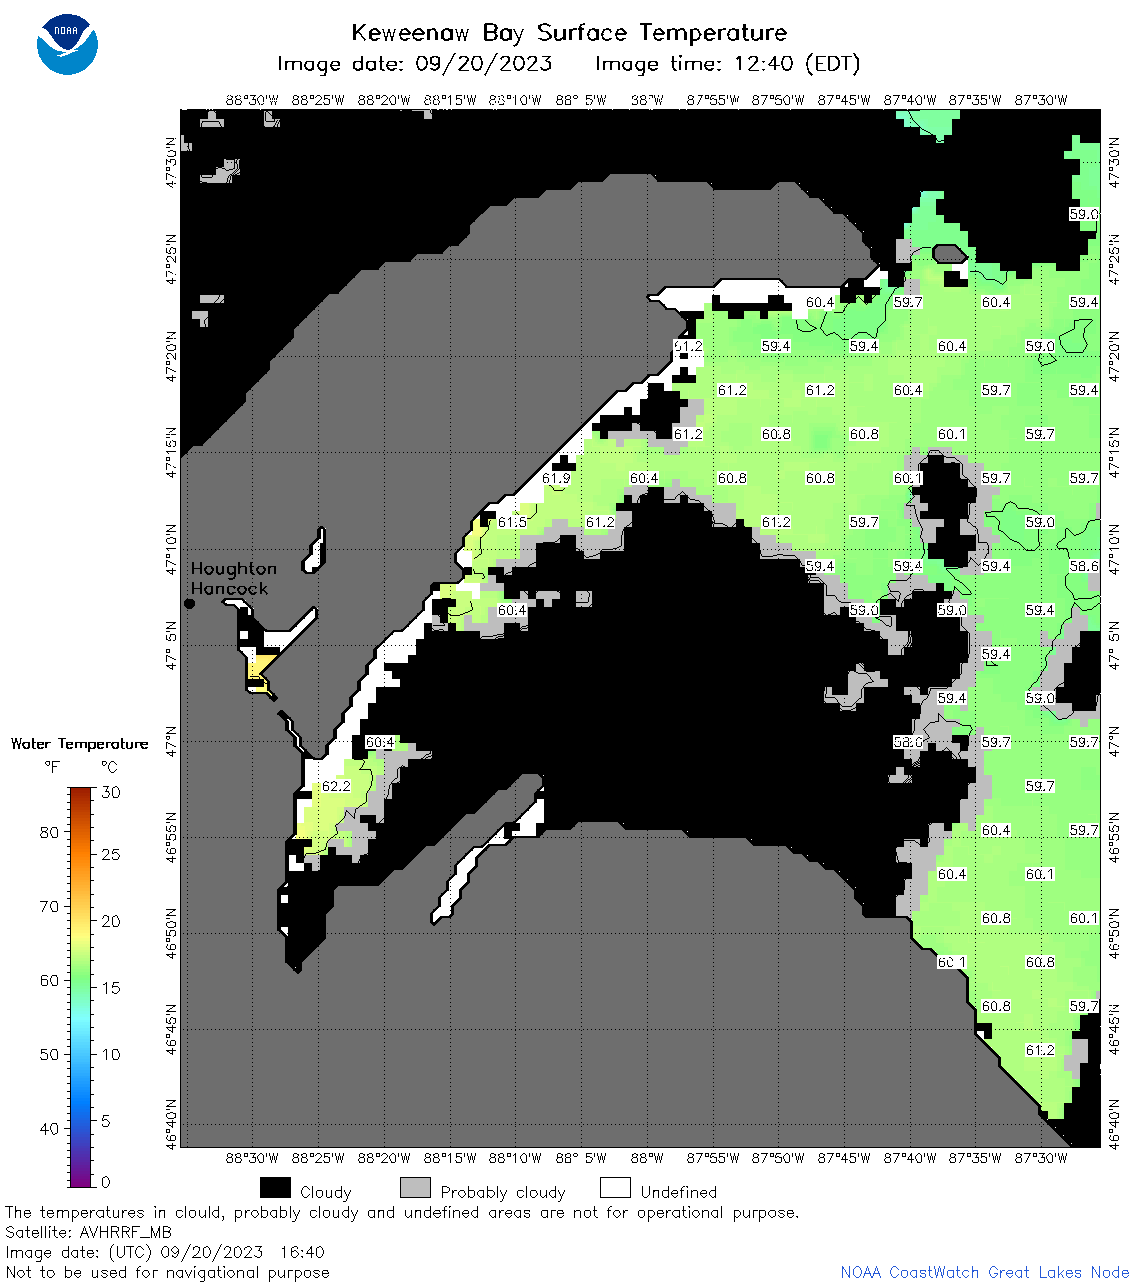Image resolution: width=1140 pixels, height=1288 pixels.
Task: Click the Houghton map label
Action: [x=234, y=569]
